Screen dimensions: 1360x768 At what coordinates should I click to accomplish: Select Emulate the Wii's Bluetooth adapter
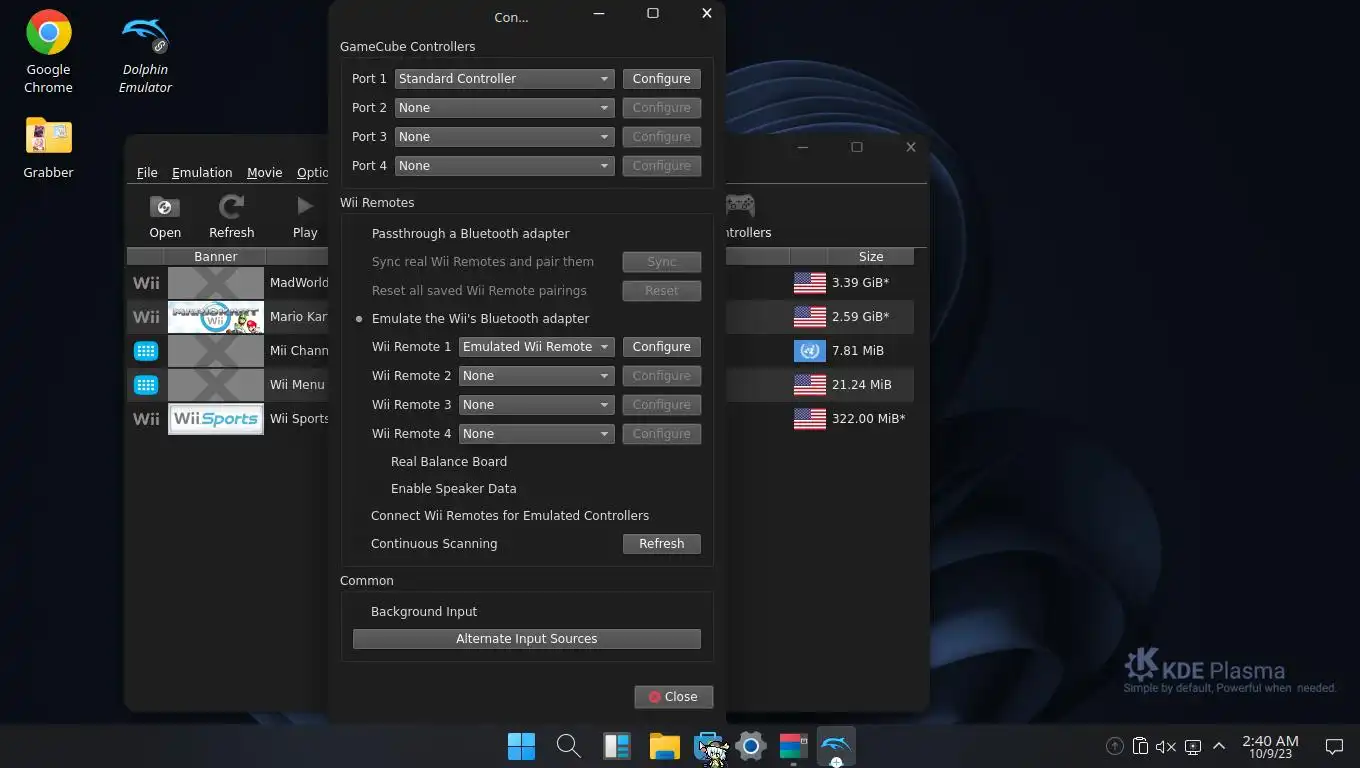tap(471, 318)
